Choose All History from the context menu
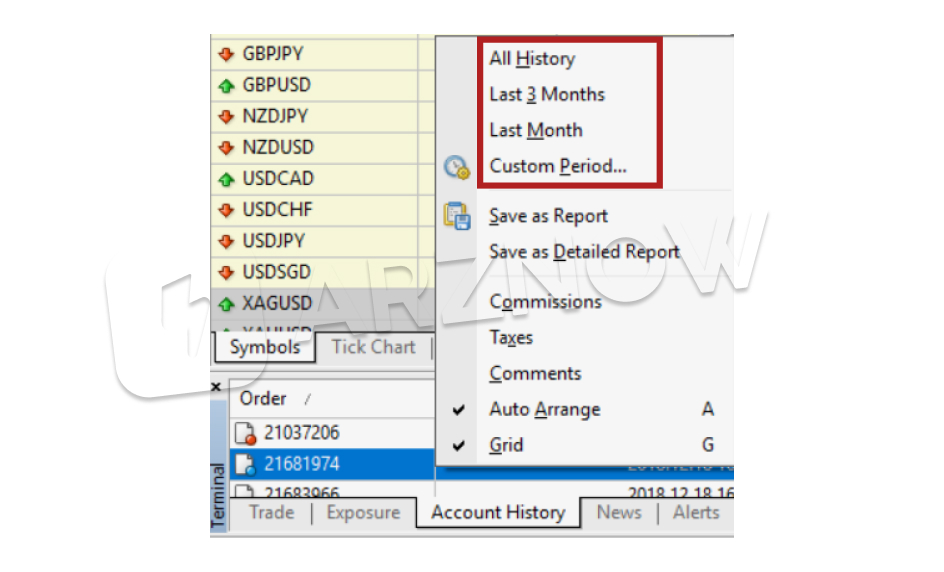 click(532, 59)
